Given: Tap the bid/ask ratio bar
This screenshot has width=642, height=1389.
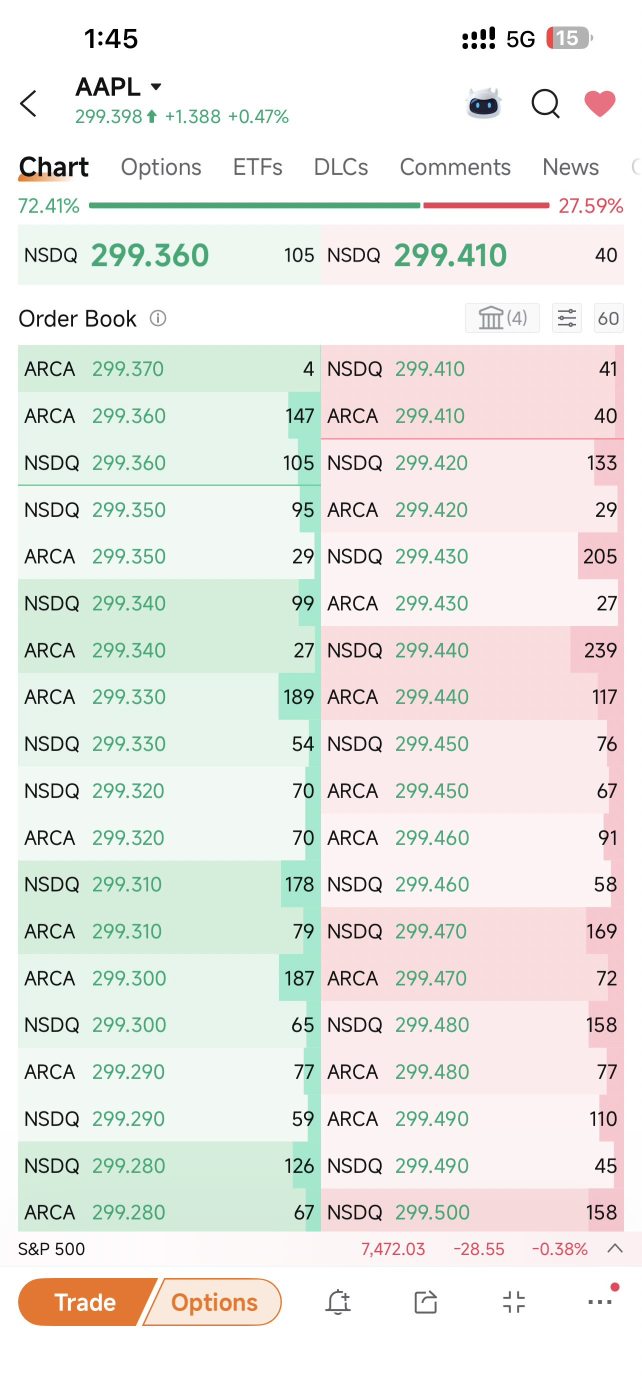Looking at the screenshot, I should pos(320,206).
